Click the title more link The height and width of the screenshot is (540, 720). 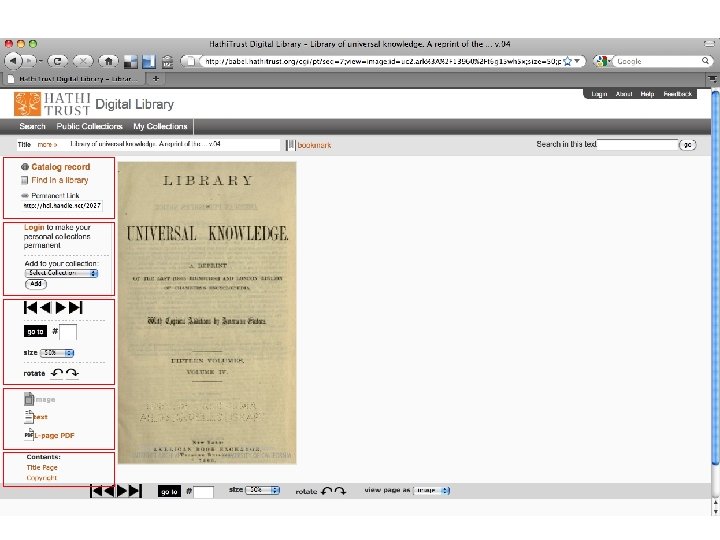[x=47, y=144]
